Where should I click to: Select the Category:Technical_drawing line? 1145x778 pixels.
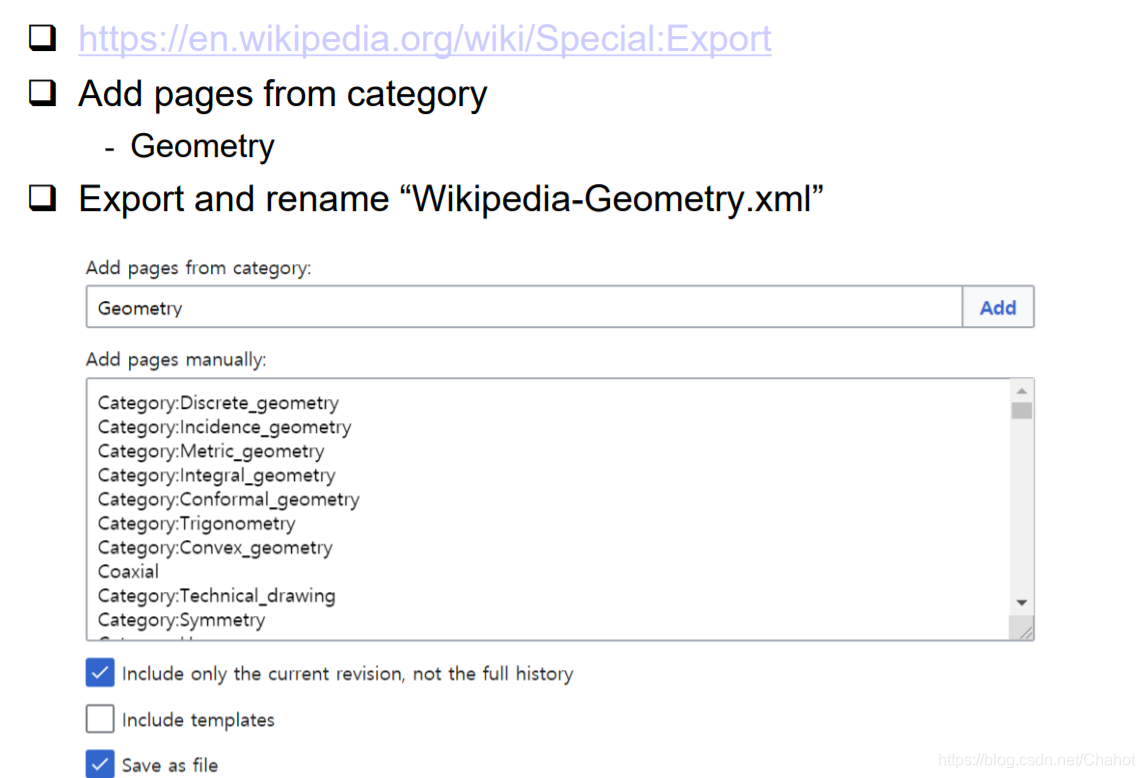coord(217,596)
